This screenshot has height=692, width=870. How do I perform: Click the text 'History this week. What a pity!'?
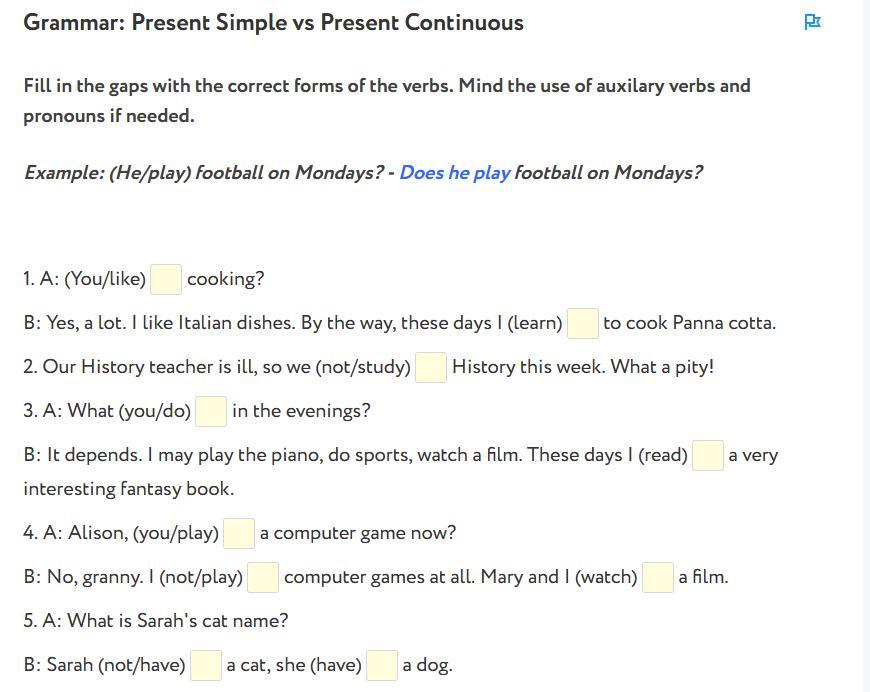point(583,367)
